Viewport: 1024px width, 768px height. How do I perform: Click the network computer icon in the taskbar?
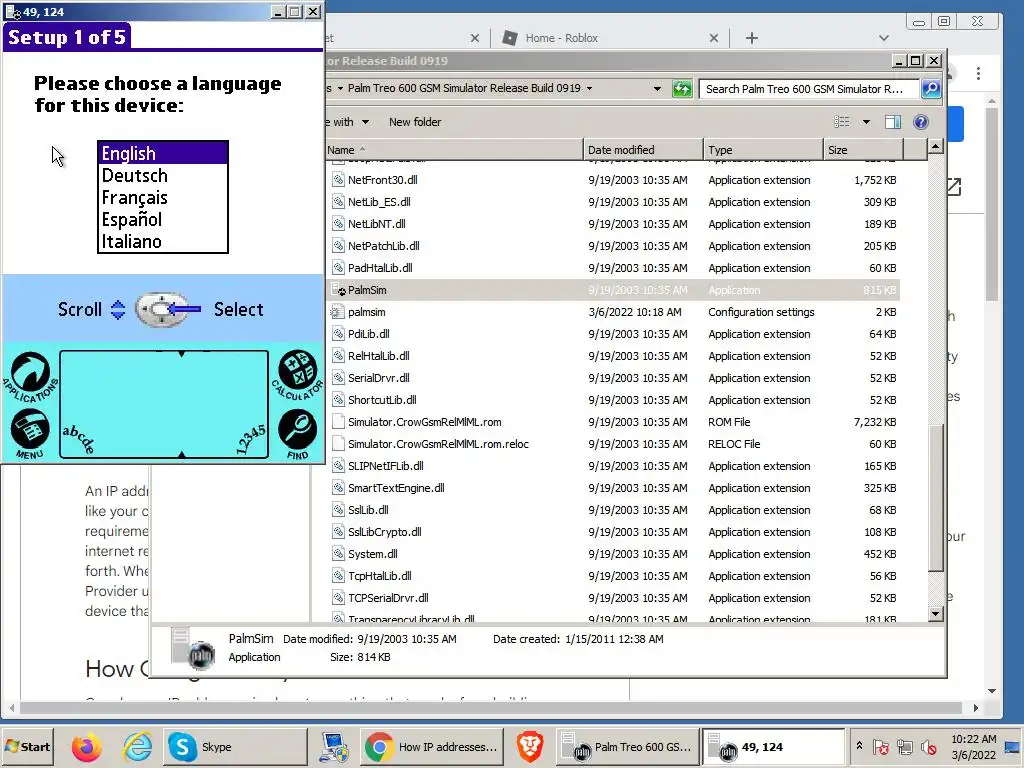point(334,747)
